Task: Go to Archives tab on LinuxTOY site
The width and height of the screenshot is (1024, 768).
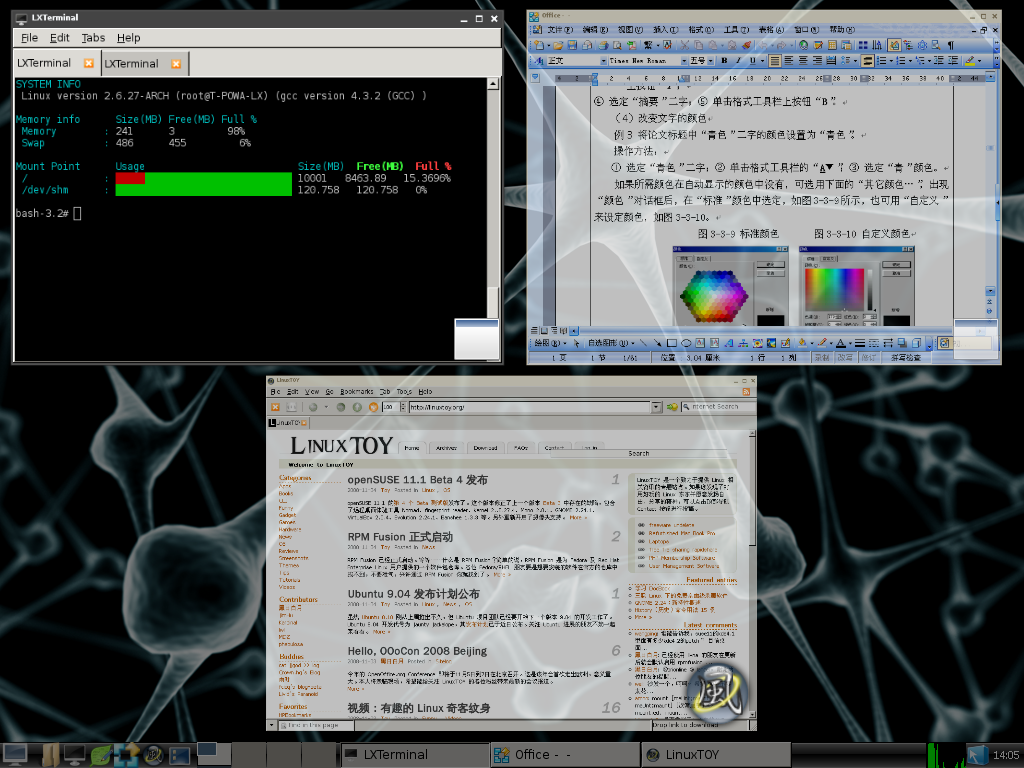Action: pyautogui.click(x=447, y=448)
